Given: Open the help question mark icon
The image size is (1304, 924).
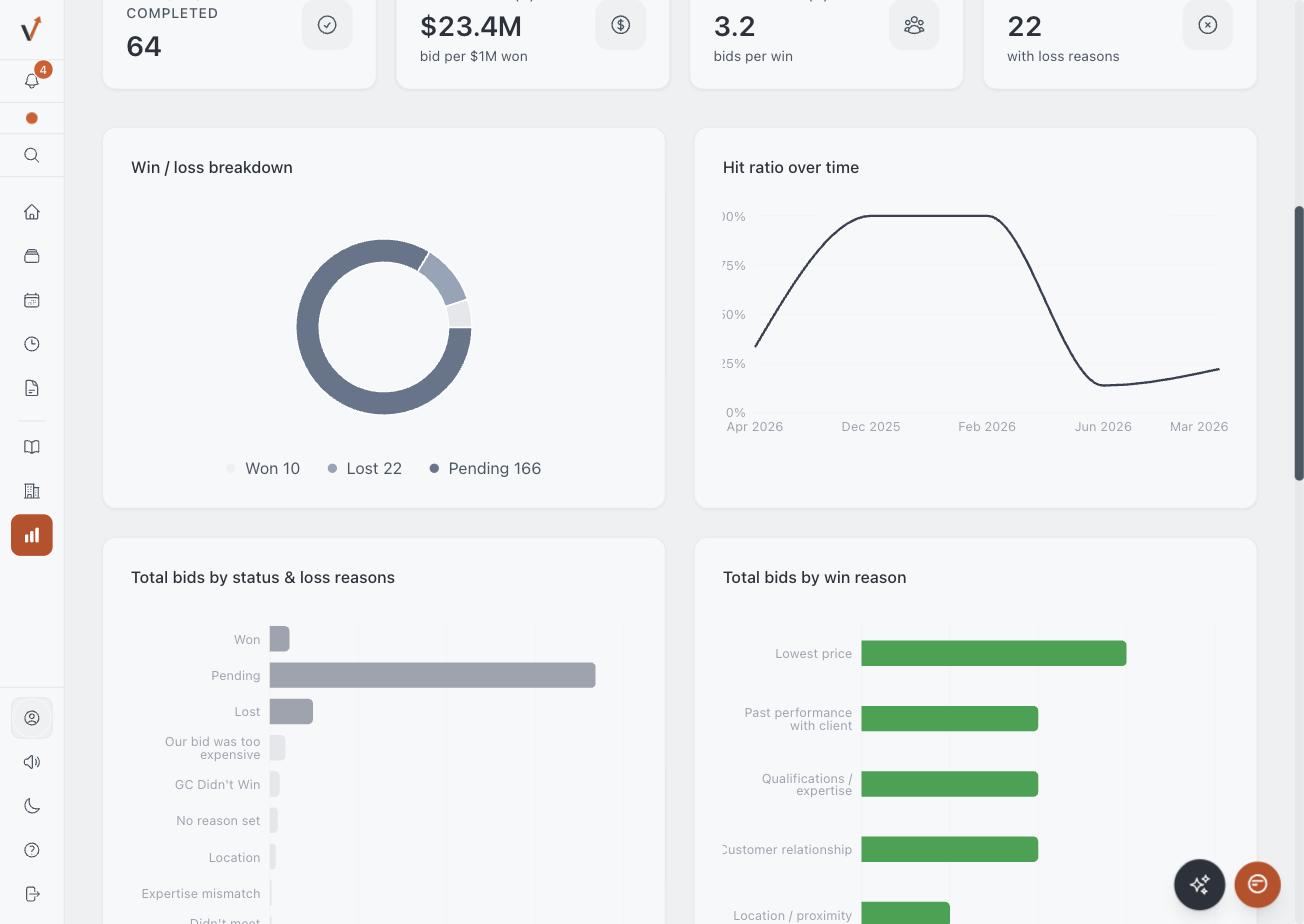Looking at the screenshot, I should pyautogui.click(x=32, y=850).
